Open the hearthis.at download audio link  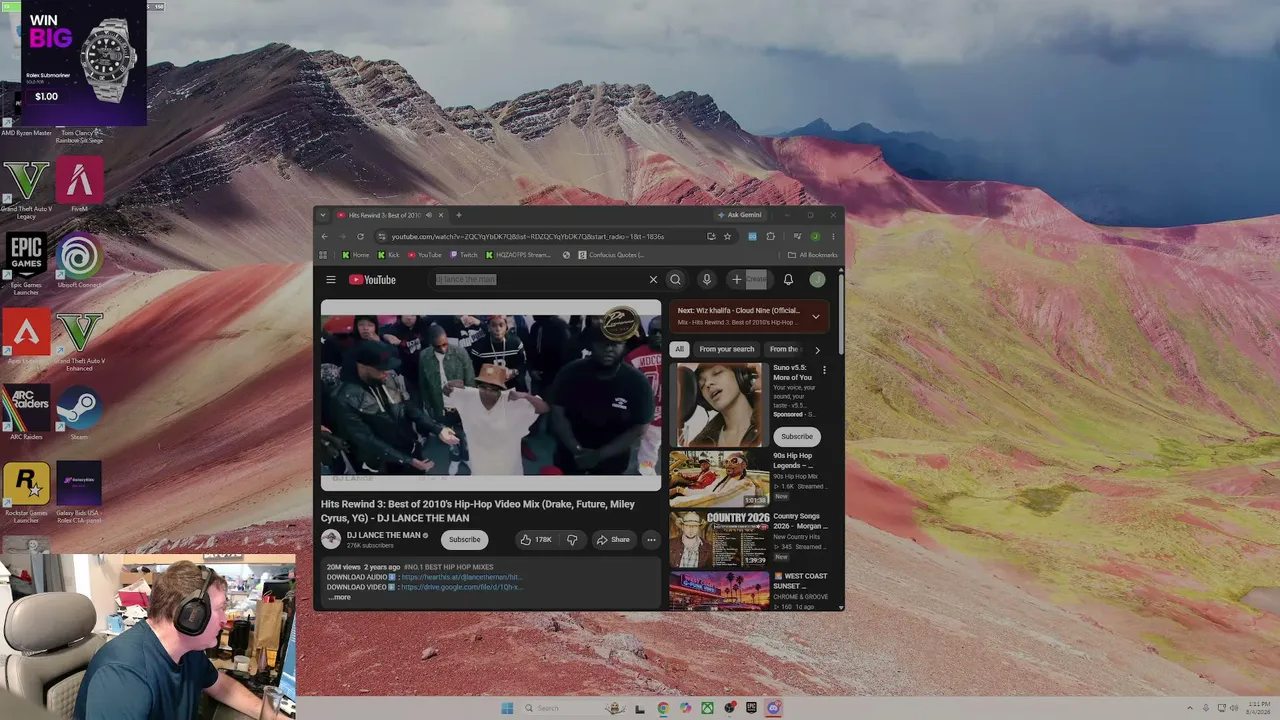click(x=461, y=577)
